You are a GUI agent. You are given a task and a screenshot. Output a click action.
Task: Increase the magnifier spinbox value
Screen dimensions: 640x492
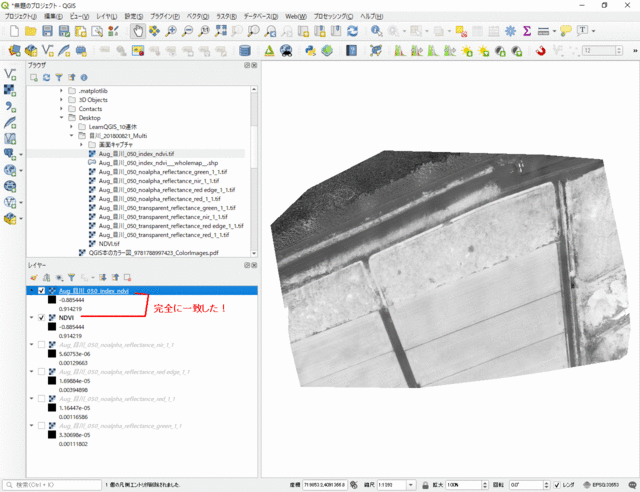tap(485, 483)
